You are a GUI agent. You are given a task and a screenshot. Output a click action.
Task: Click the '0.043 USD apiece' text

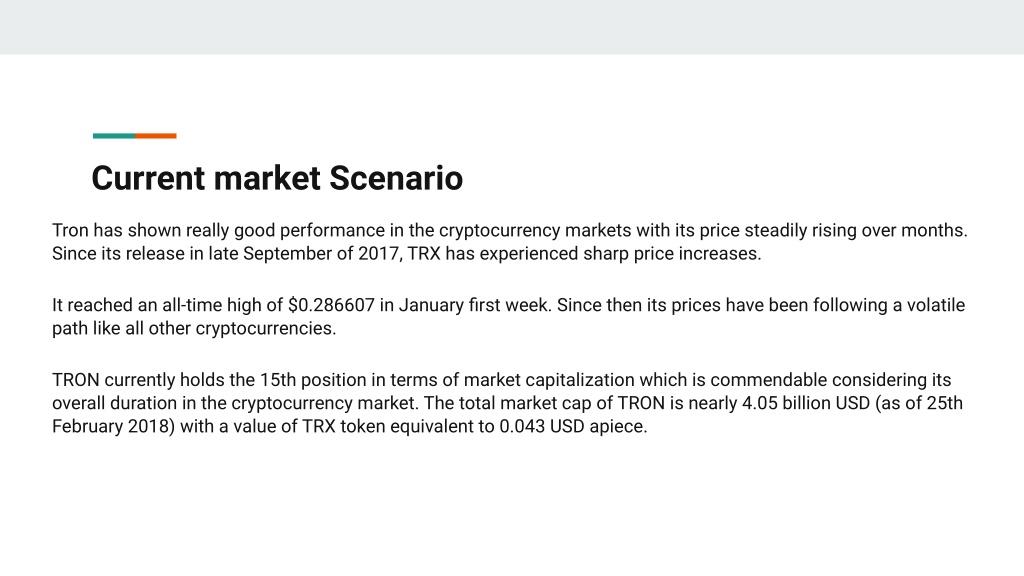click(573, 426)
